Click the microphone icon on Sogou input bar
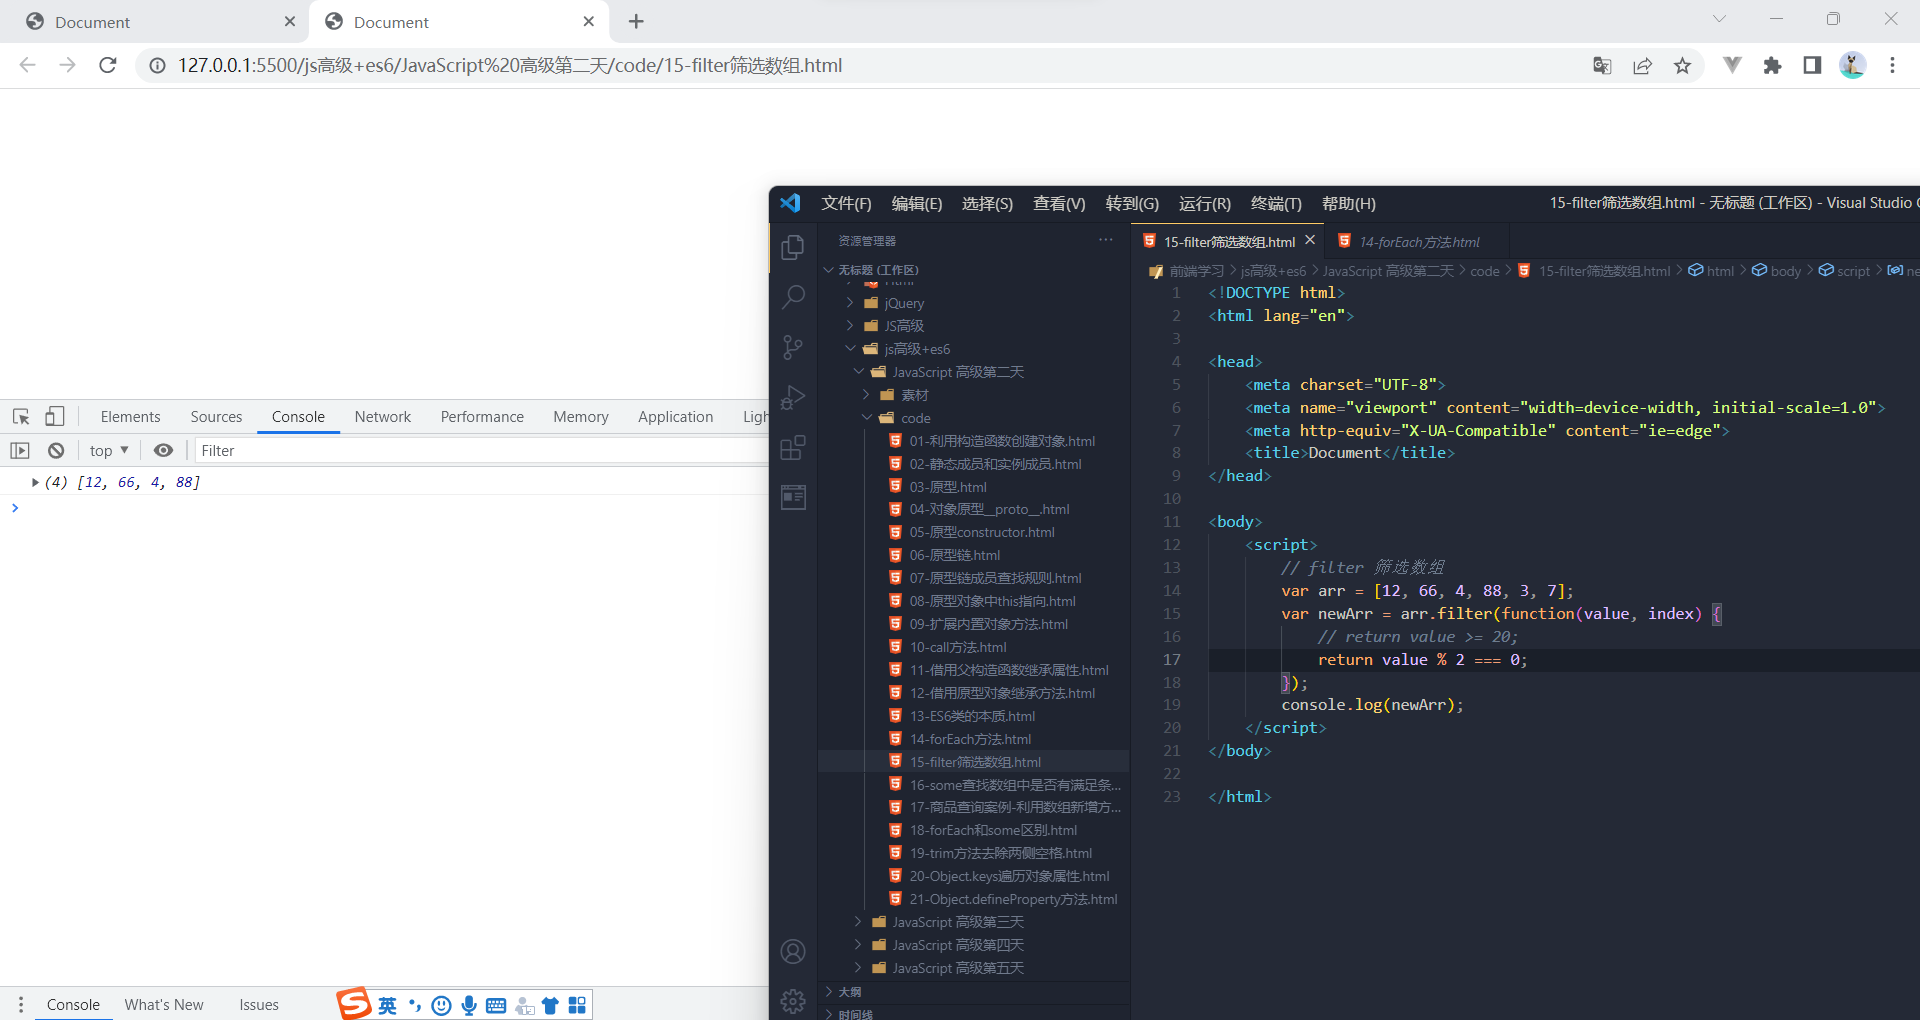This screenshot has height=1020, width=1920. (x=469, y=1004)
